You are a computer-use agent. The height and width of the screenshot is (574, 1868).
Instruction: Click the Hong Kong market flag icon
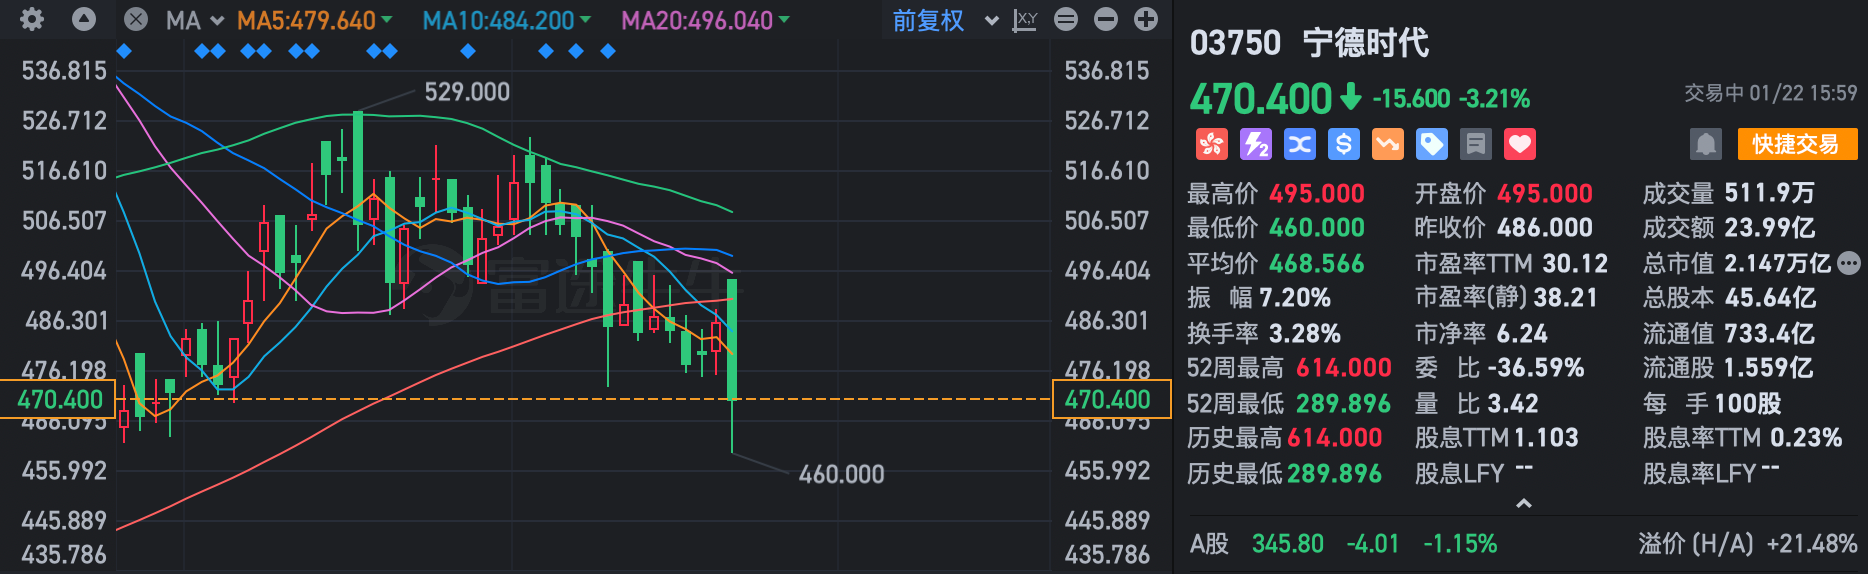click(x=1212, y=144)
